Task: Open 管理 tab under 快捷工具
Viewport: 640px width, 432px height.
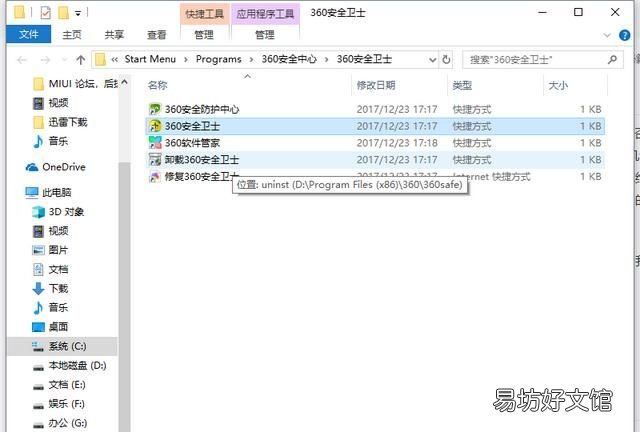Action: pyautogui.click(x=204, y=34)
